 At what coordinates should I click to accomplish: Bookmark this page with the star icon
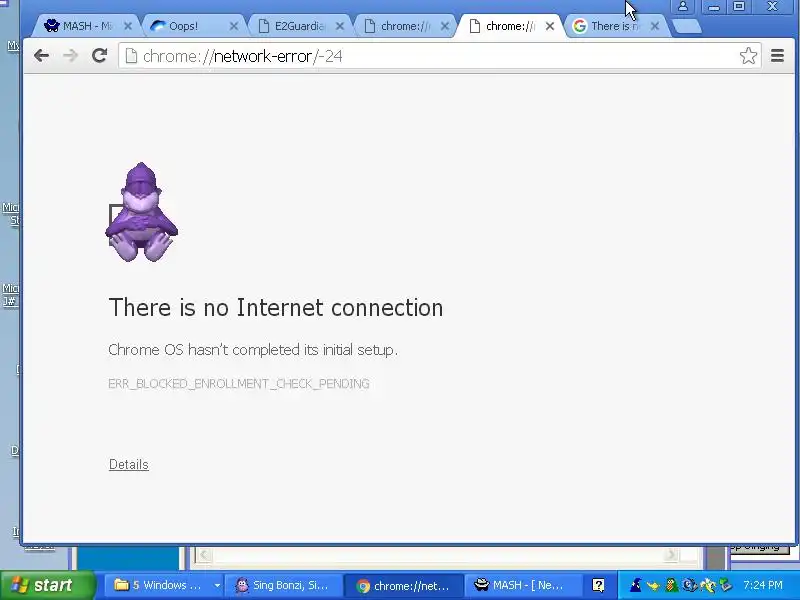[748, 56]
